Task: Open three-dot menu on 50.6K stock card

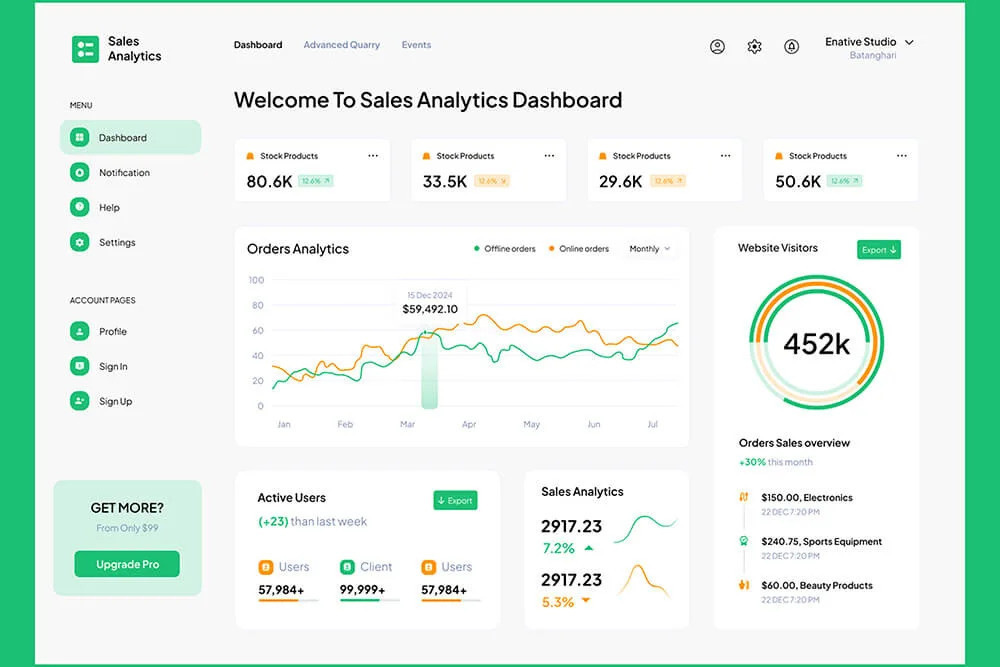Action: pos(902,156)
